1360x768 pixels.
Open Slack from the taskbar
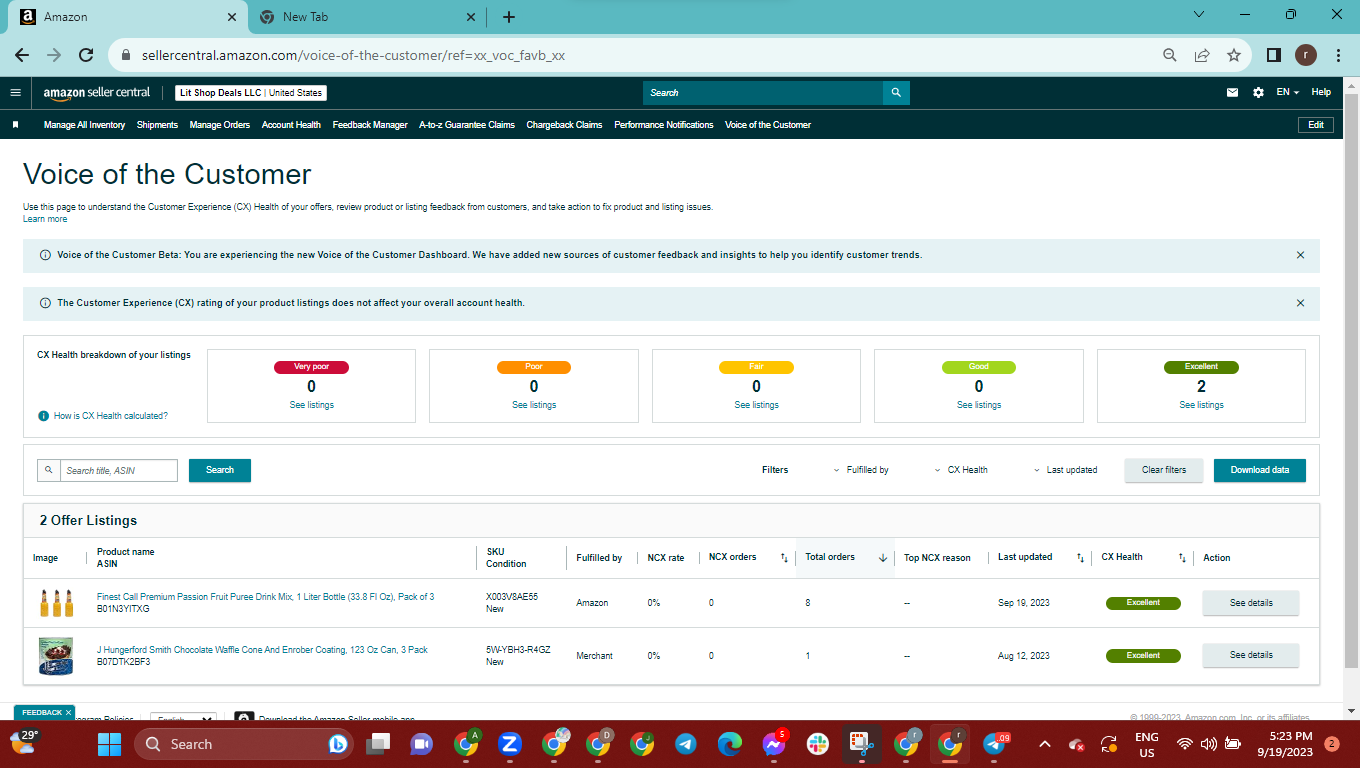[x=817, y=744]
